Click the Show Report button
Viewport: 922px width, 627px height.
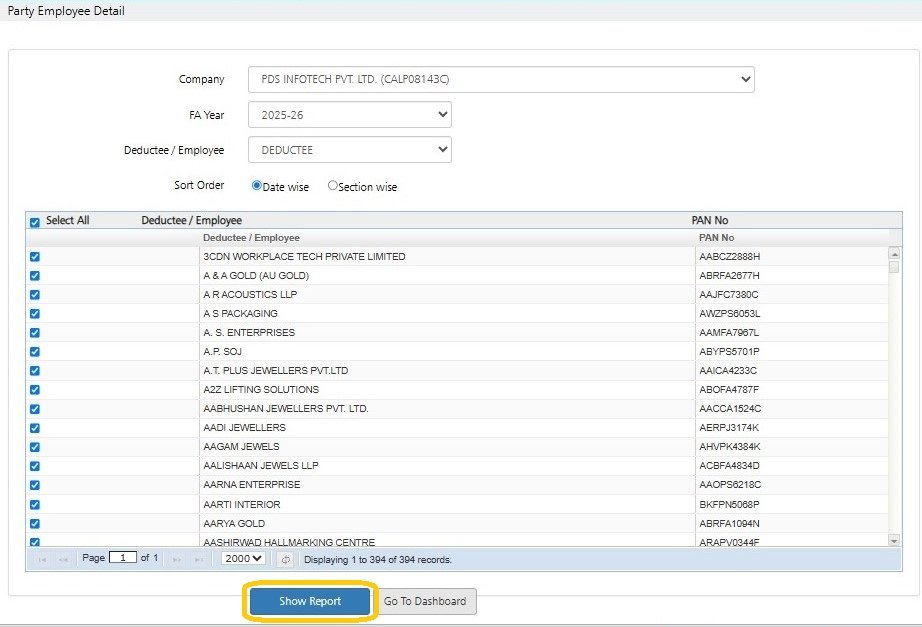310,601
